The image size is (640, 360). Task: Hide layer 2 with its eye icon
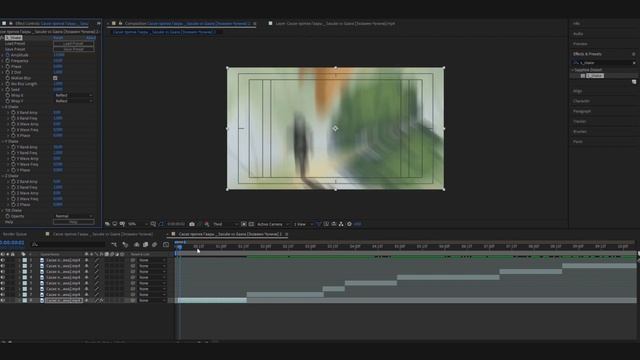pyautogui.click(x=3, y=266)
